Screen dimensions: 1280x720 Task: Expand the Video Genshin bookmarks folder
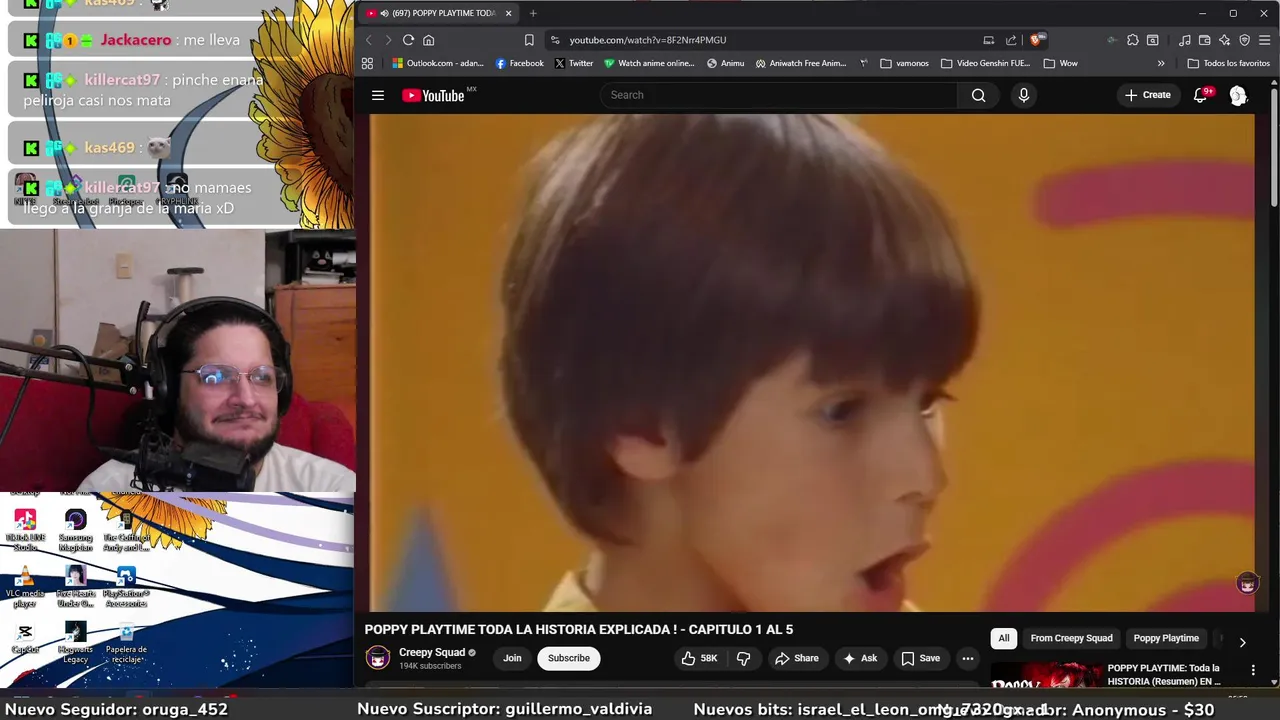tap(985, 63)
